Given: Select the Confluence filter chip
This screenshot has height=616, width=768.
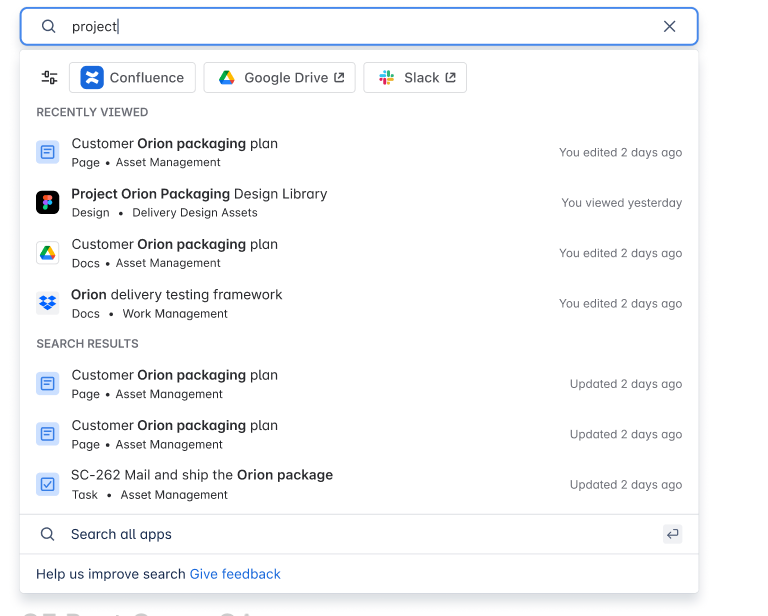Looking at the screenshot, I should pyautogui.click(x=132, y=77).
